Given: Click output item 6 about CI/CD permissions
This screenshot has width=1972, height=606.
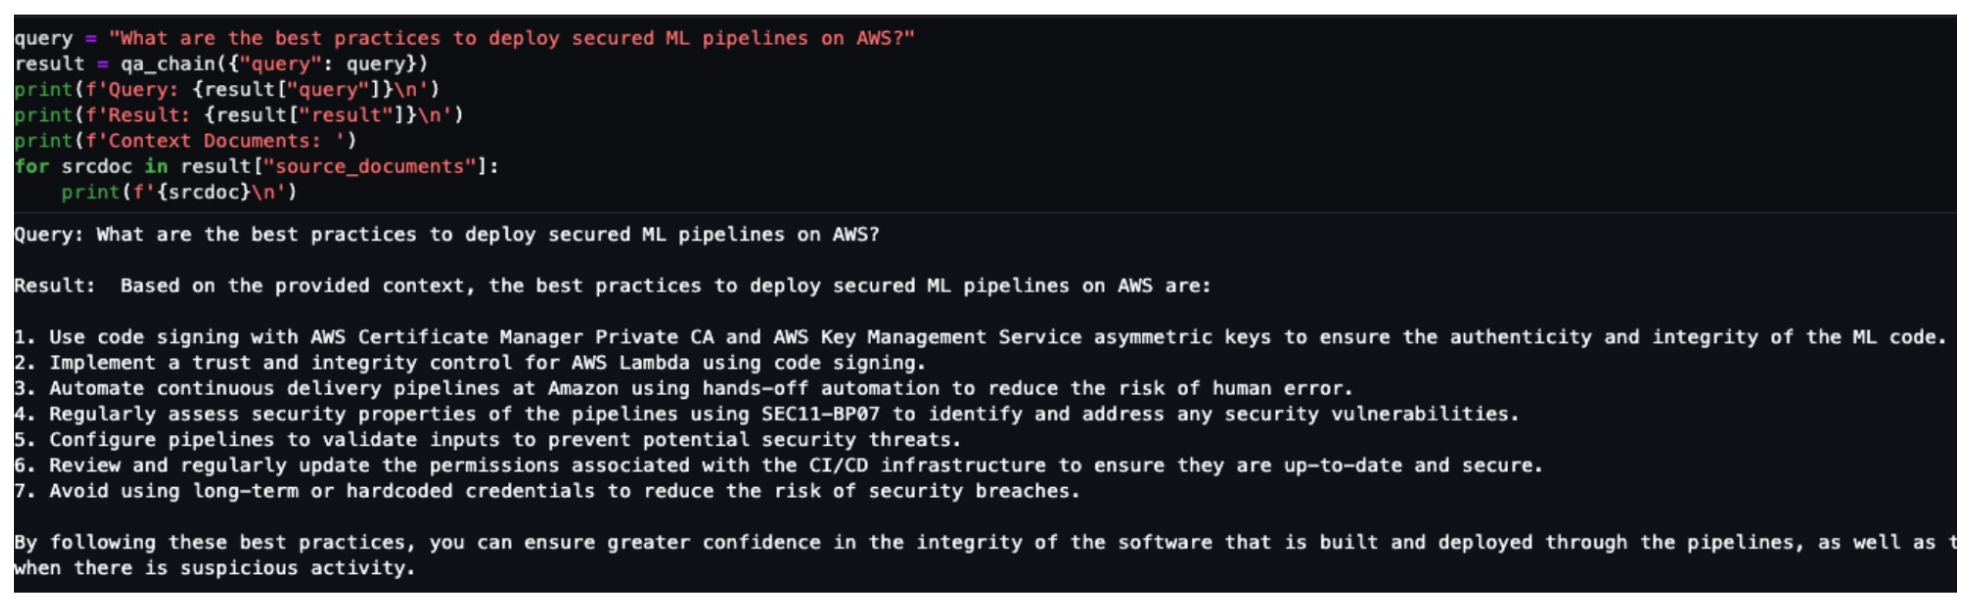Looking at the screenshot, I should pos(778,466).
